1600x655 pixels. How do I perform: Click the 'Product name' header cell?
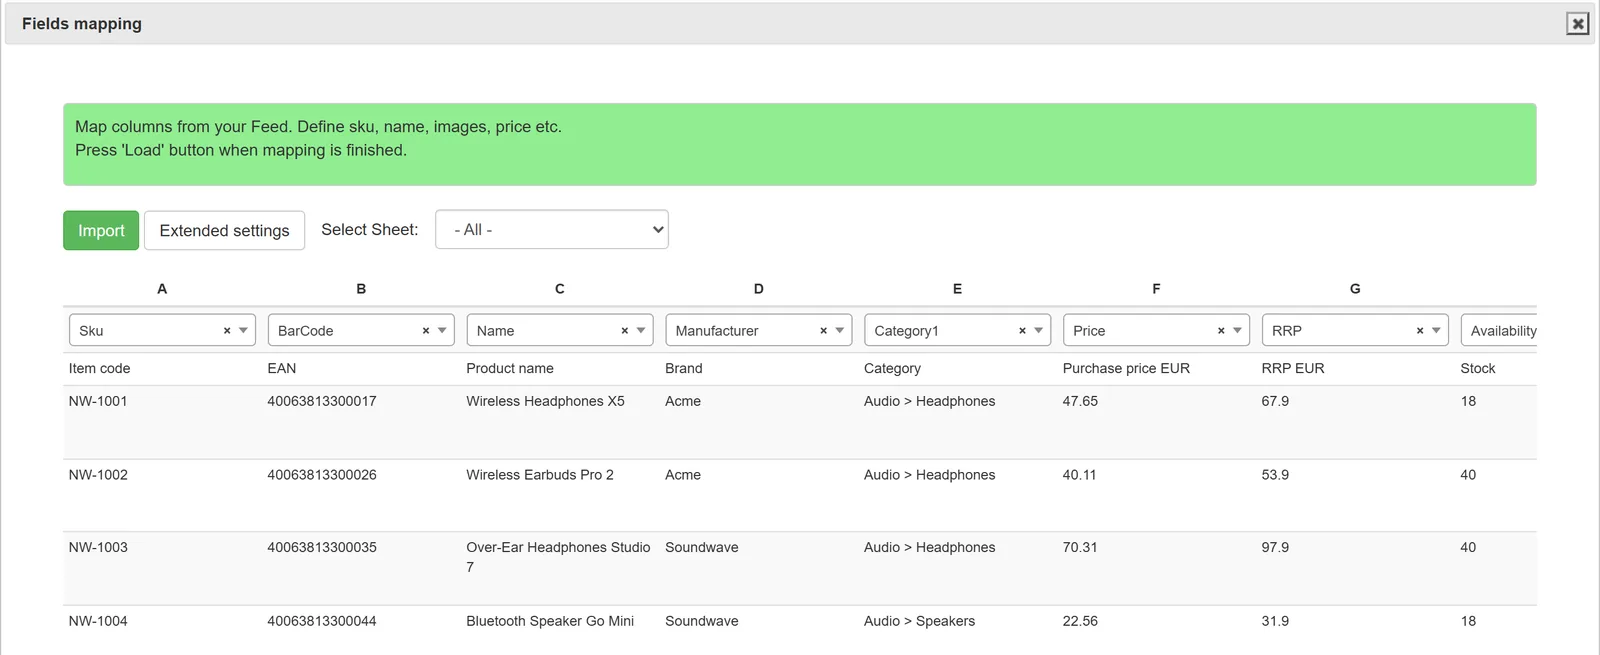(510, 368)
